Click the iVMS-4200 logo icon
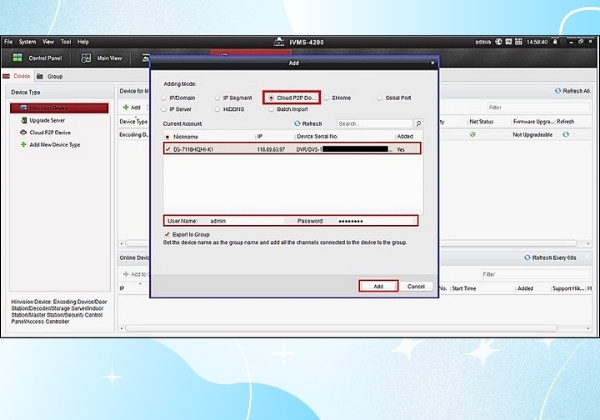The image size is (600, 420). 279,42
